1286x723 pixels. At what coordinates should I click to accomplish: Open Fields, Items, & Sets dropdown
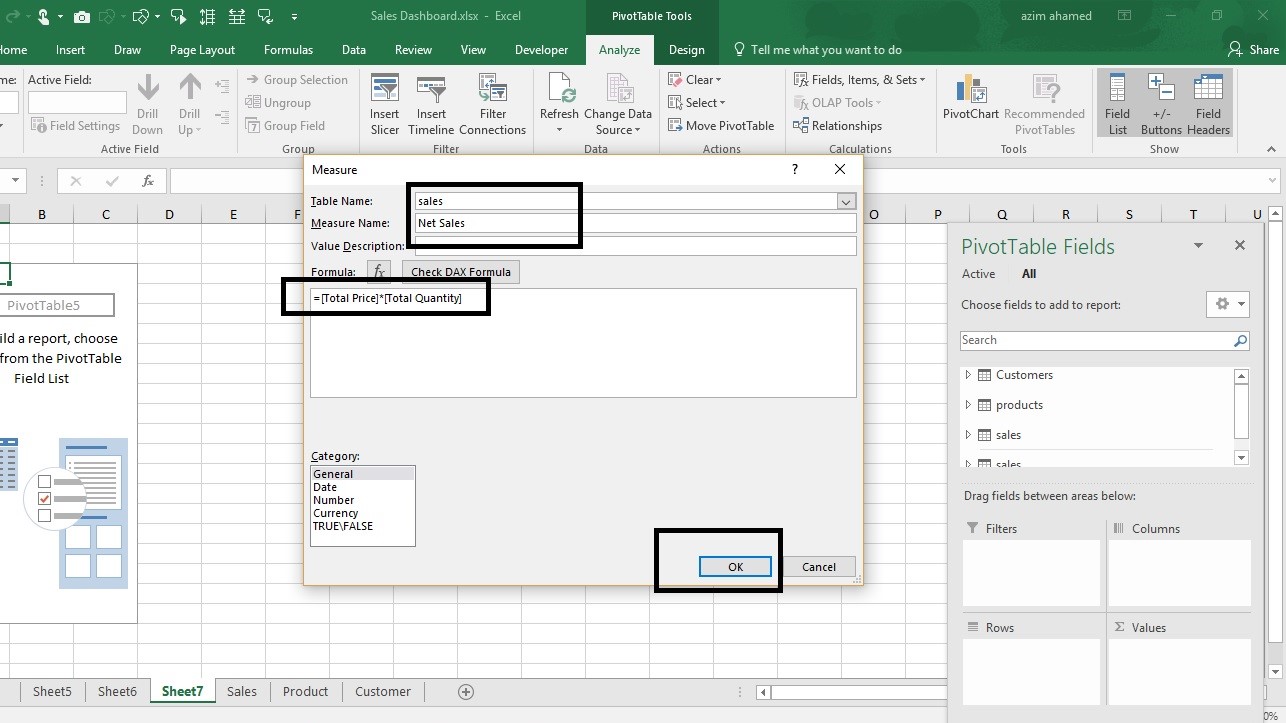[860, 80]
